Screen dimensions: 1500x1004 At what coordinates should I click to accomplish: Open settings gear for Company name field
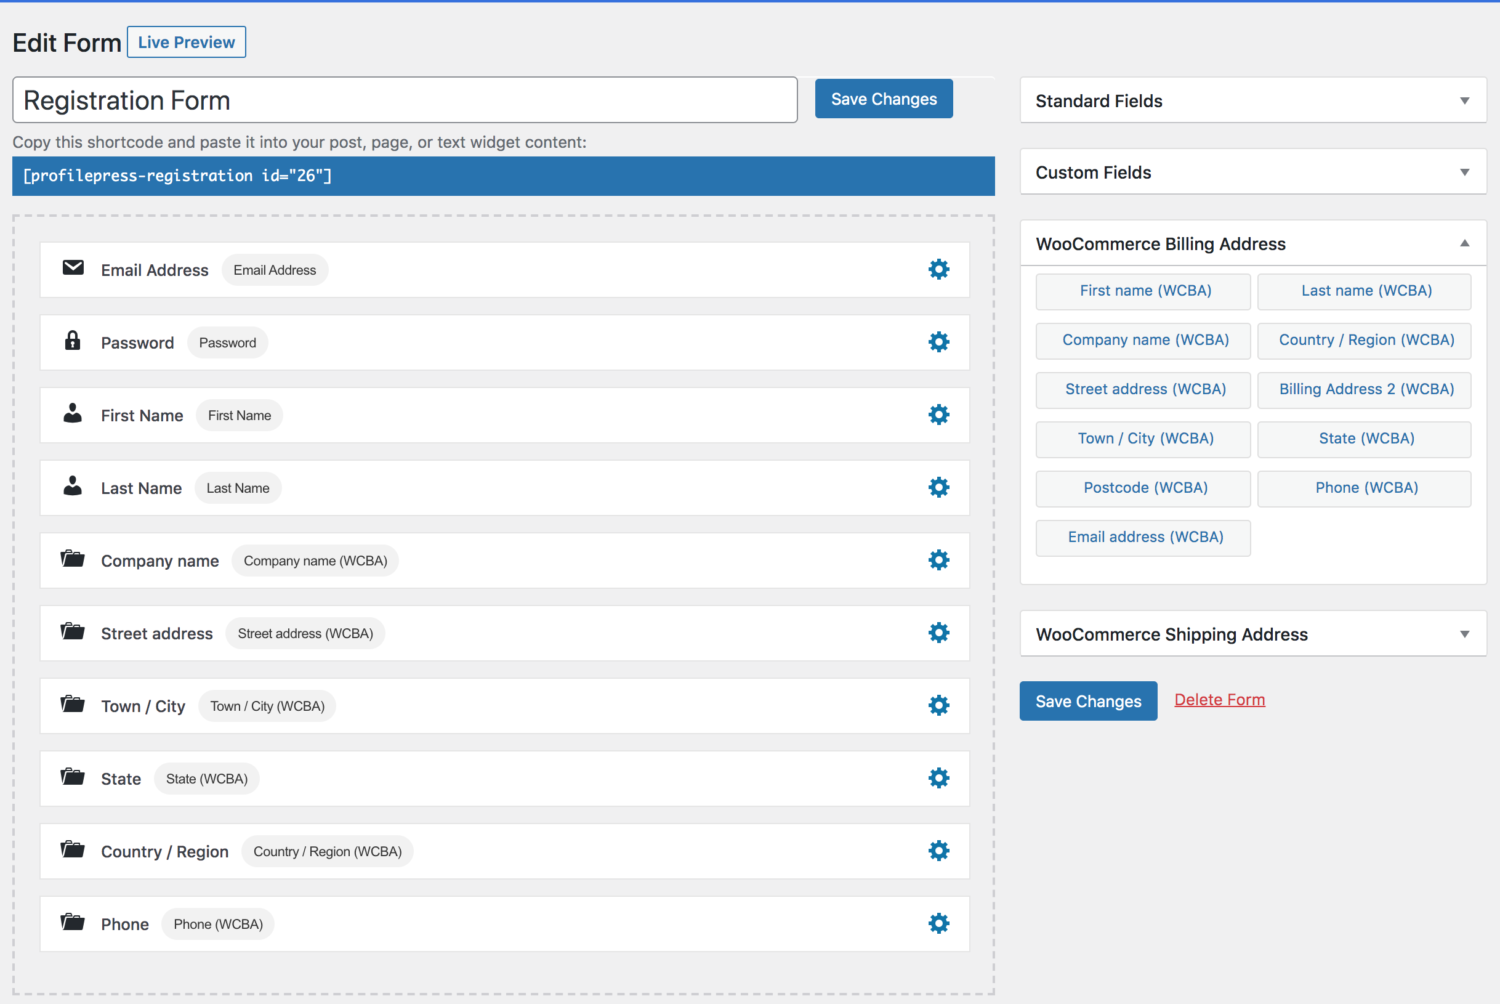(939, 560)
